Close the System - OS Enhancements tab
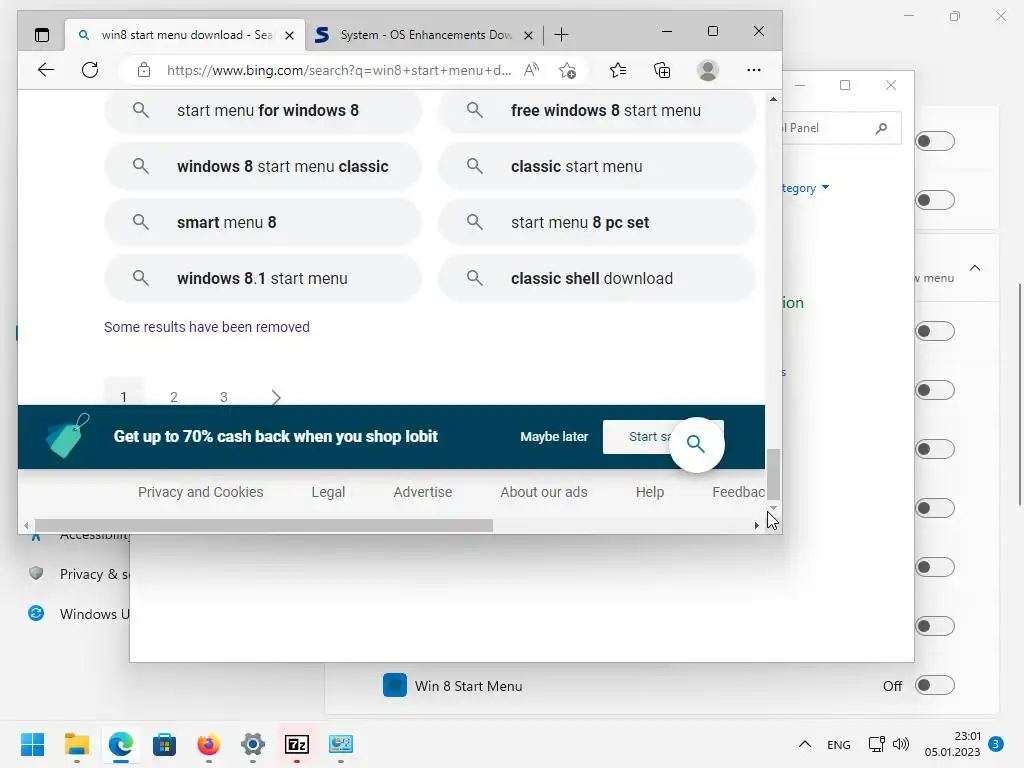Image resolution: width=1024 pixels, height=768 pixels. pyautogui.click(x=528, y=35)
